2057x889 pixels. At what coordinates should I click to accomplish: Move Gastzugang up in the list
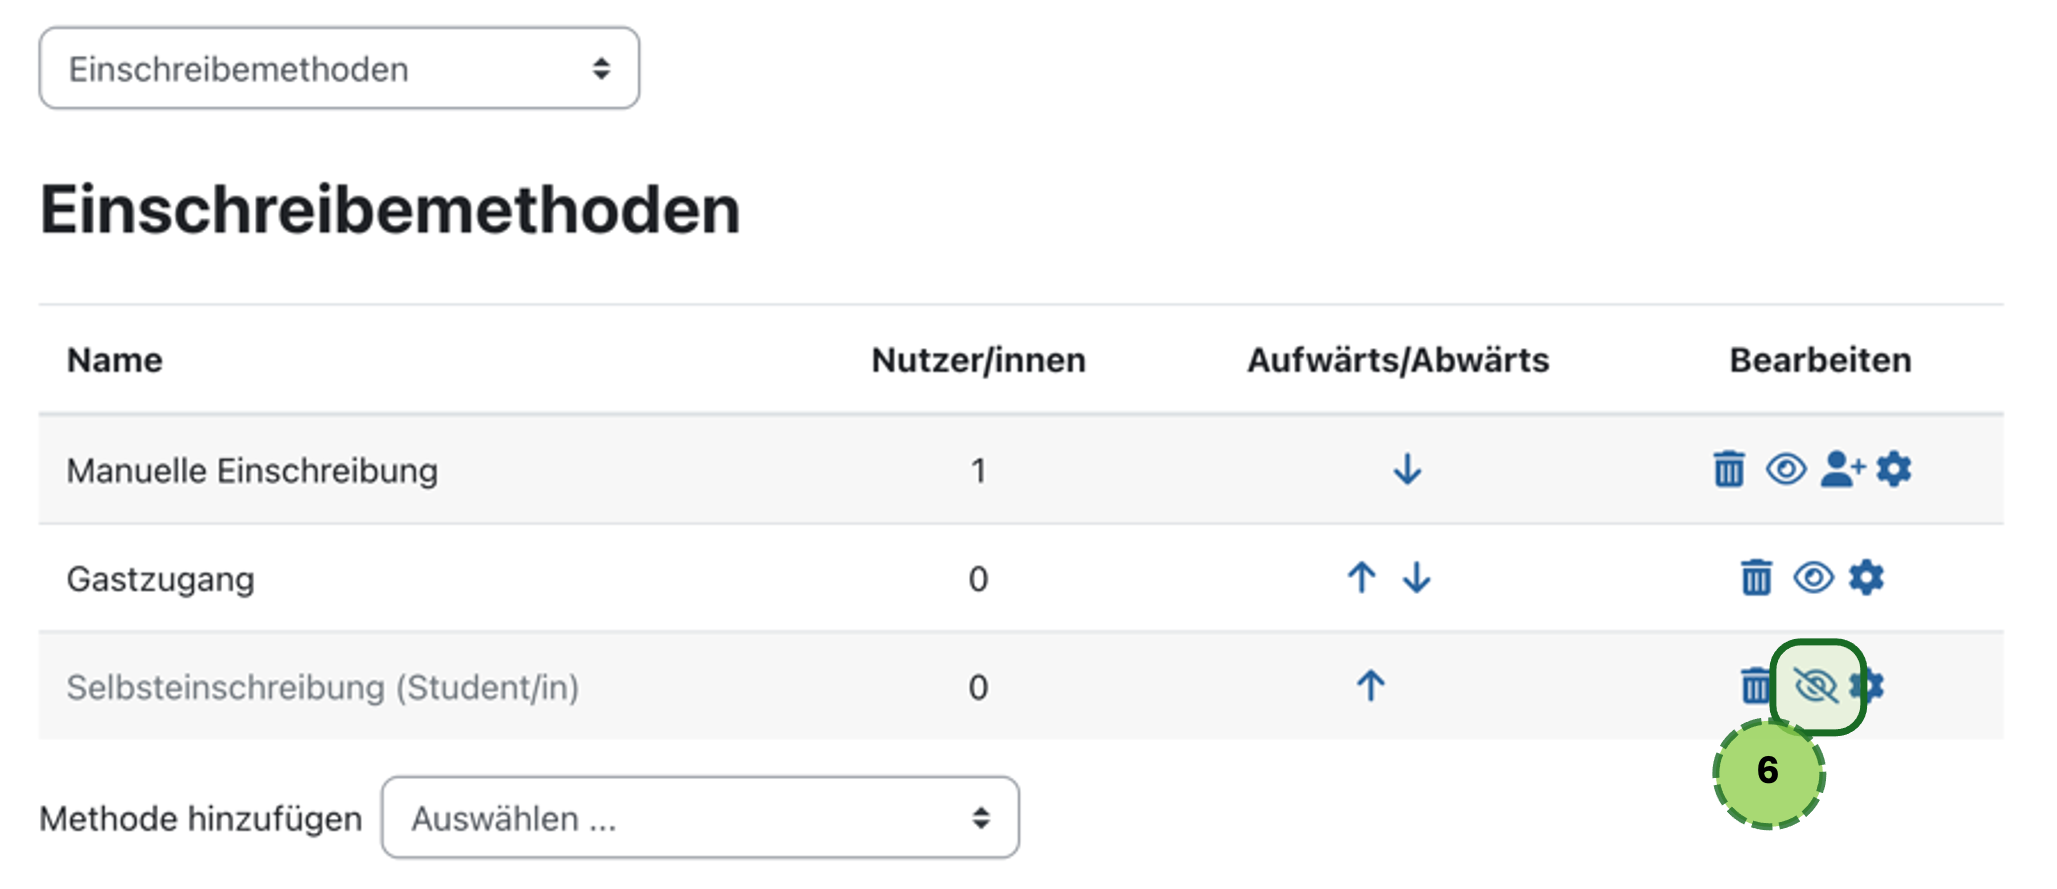(x=1362, y=577)
